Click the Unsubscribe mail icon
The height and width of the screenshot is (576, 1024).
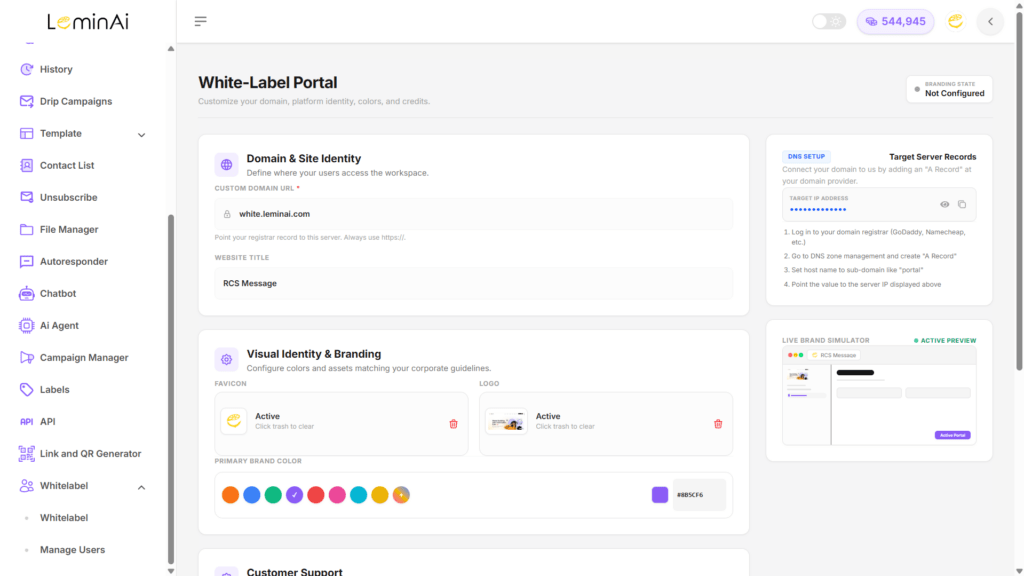(26, 197)
